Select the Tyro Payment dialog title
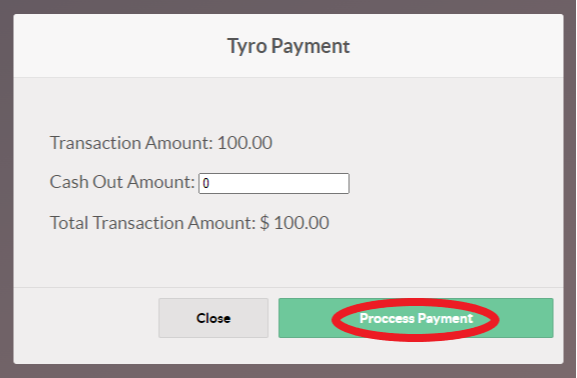The width and height of the screenshot is (577, 378). coord(288,46)
